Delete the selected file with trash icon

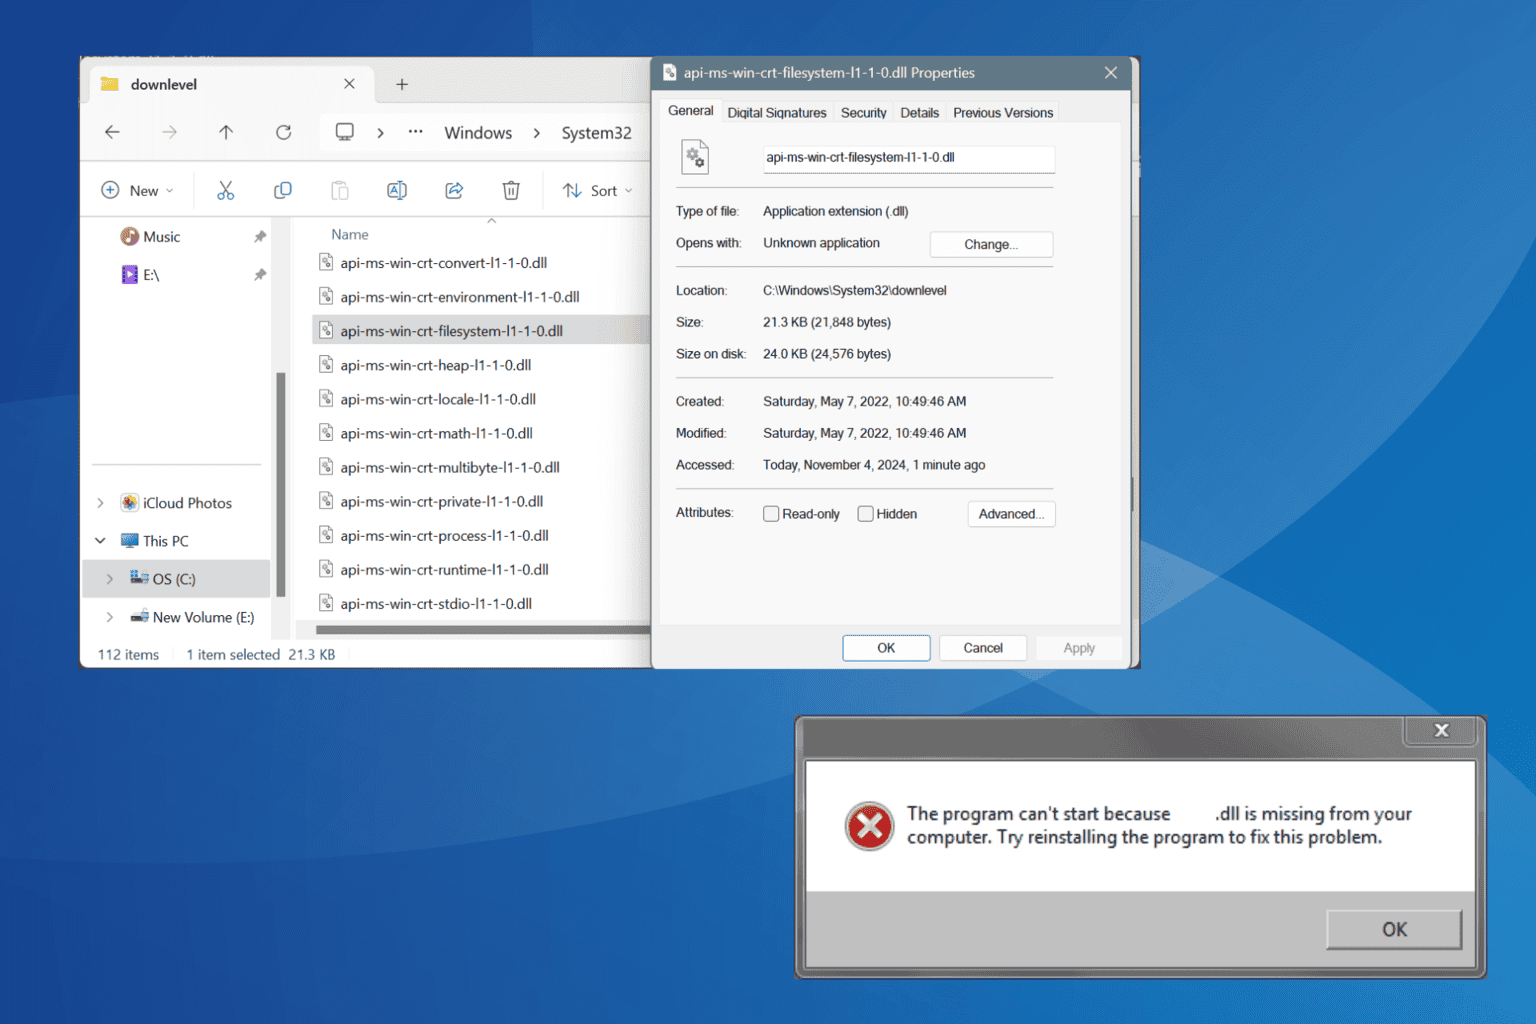[x=511, y=190]
